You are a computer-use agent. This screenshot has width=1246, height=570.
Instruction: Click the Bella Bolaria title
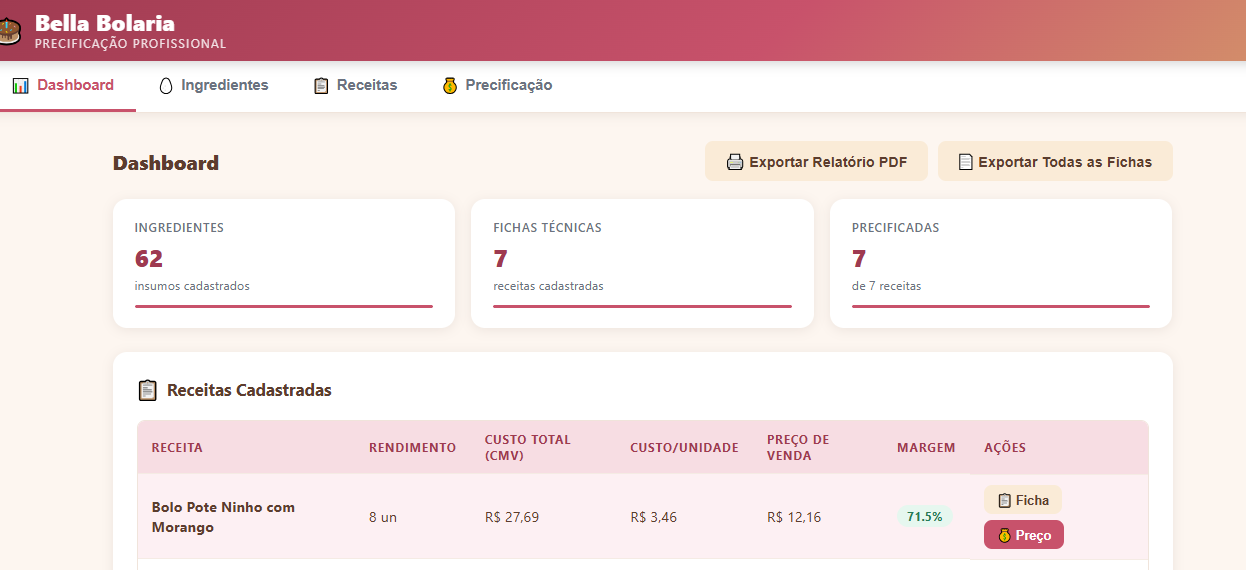pos(105,22)
